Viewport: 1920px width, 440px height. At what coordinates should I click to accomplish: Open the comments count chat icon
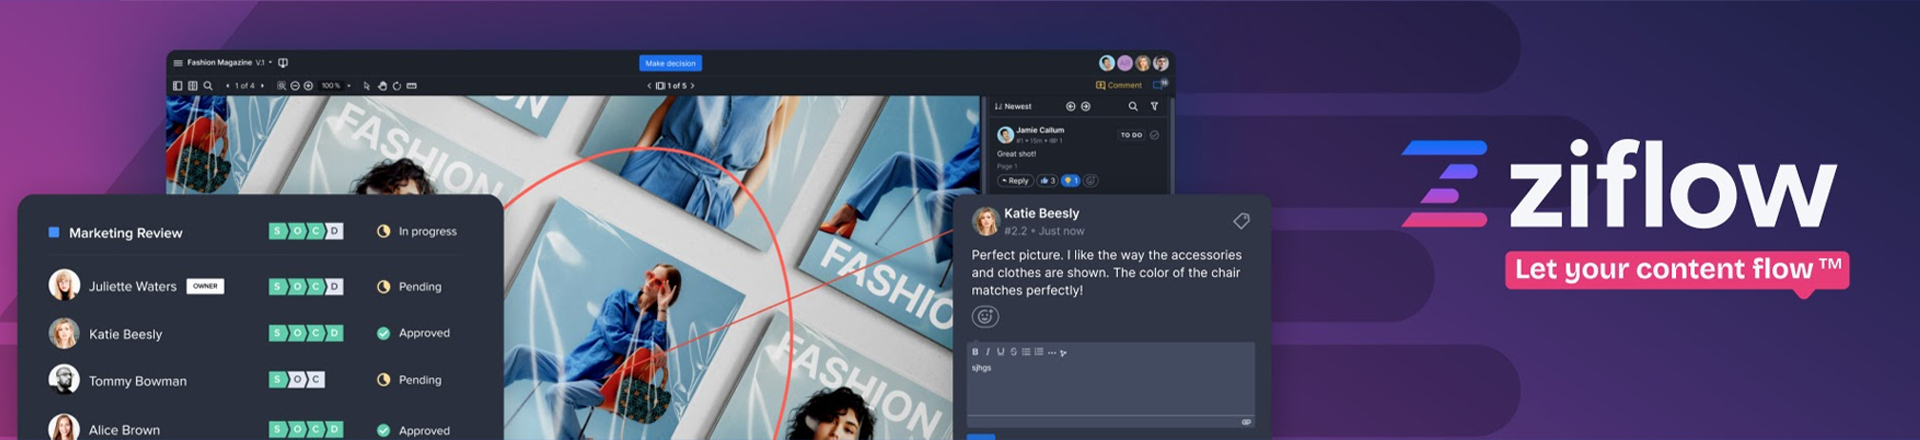click(x=1160, y=85)
